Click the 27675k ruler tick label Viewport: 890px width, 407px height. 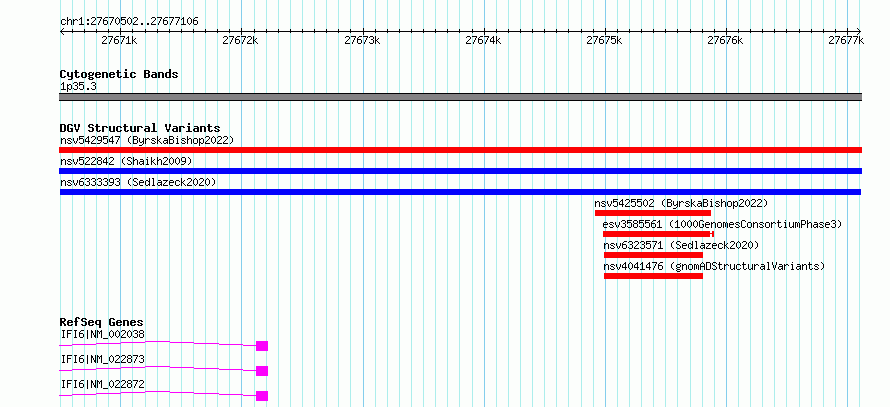[604, 40]
